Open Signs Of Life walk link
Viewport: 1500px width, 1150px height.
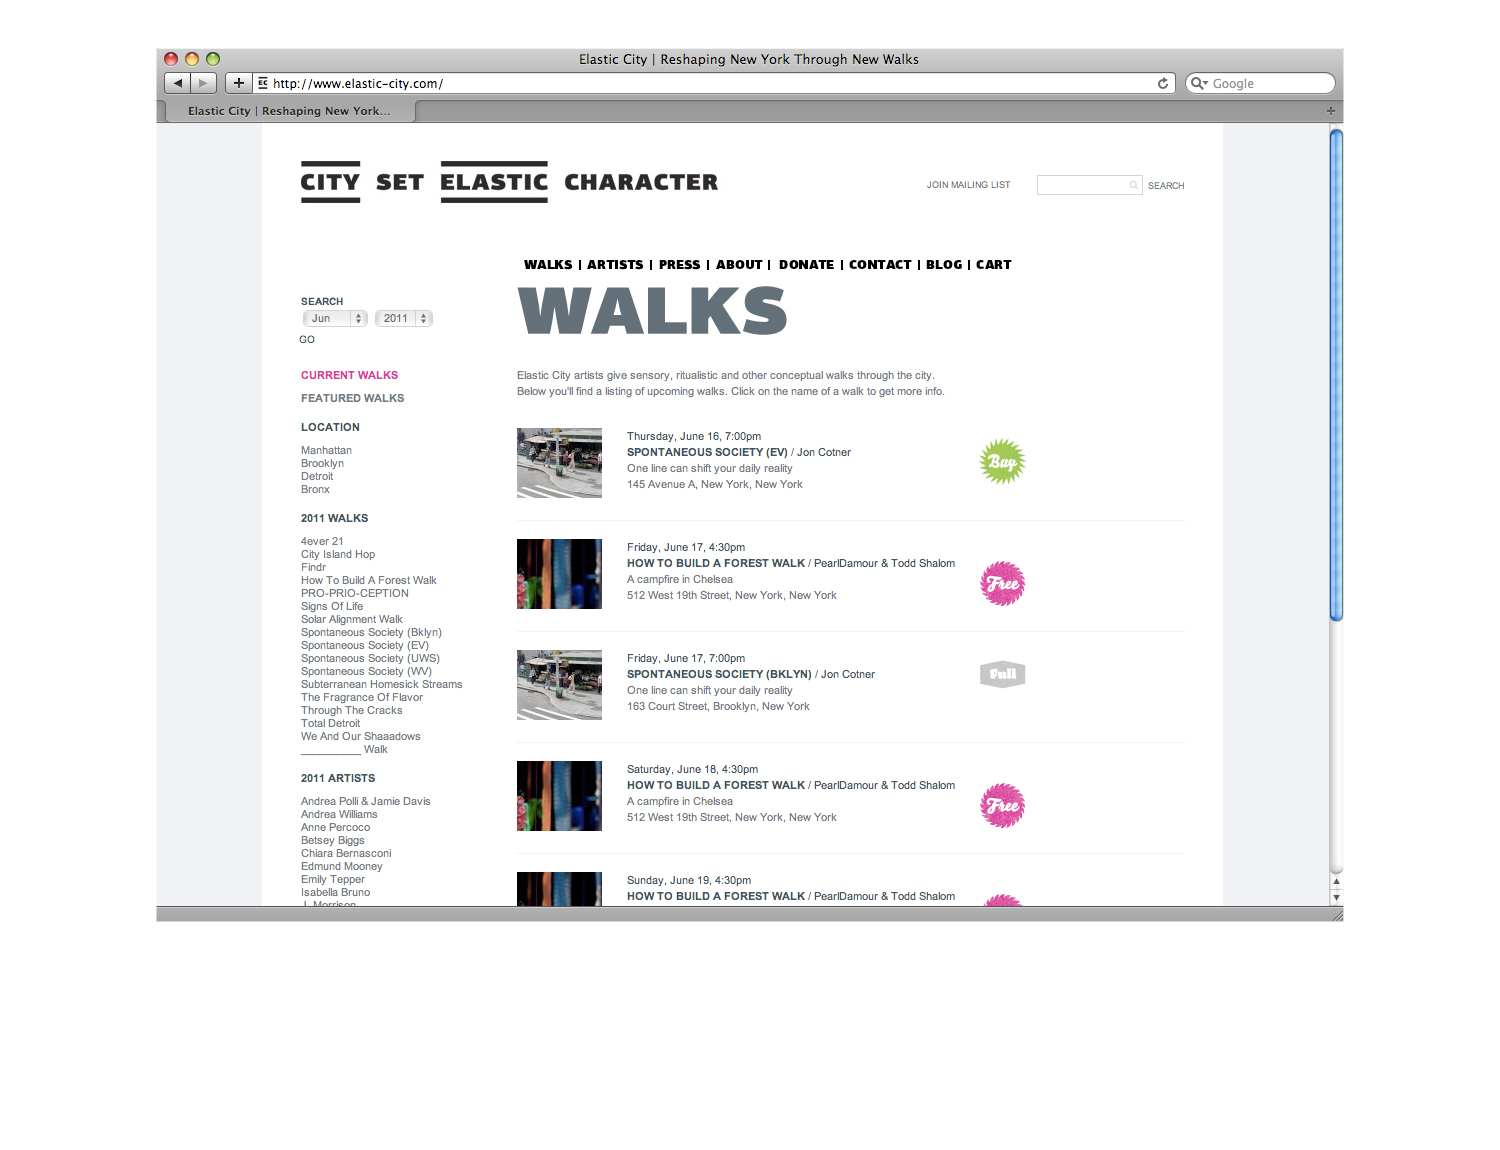pos(332,606)
